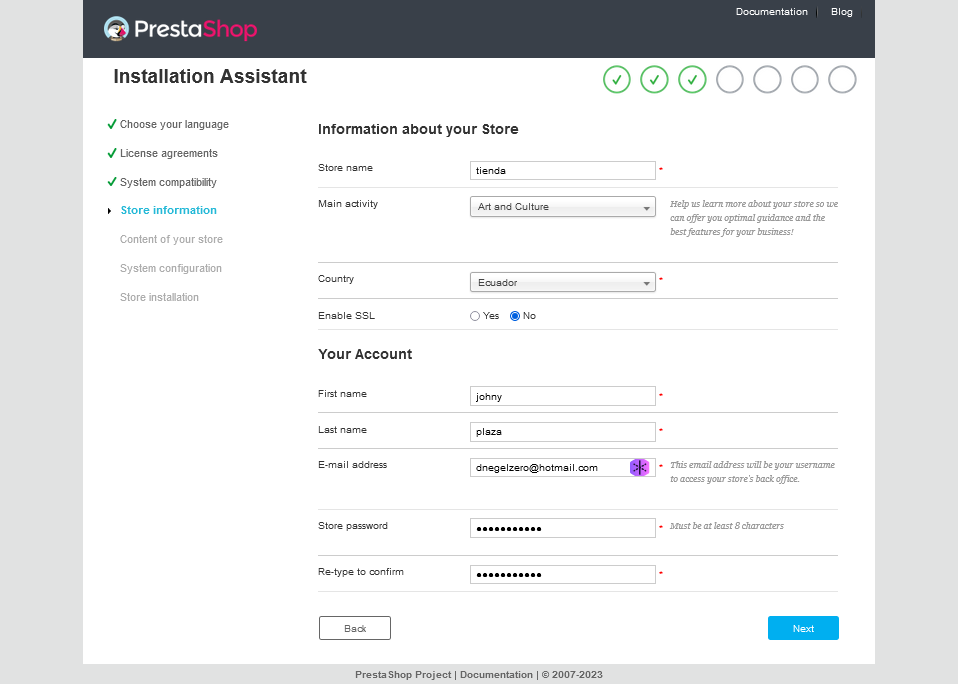Screen dimensions: 958x684
Task: Open the Documentation link in header
Action: 771,12
